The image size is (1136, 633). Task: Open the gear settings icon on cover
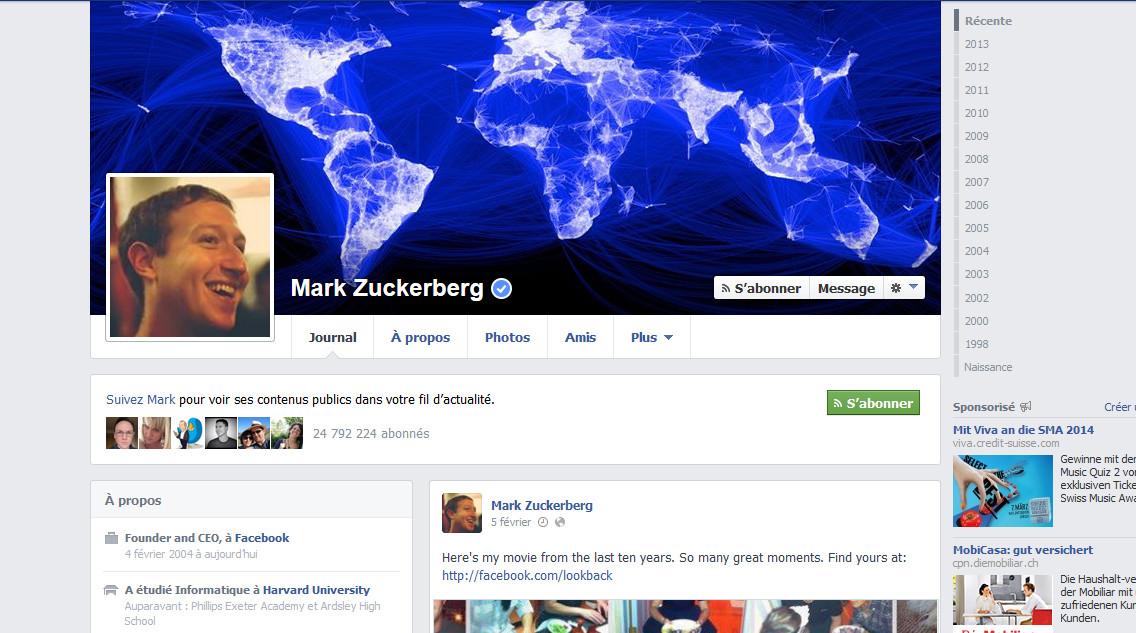(x=895, y=288)
